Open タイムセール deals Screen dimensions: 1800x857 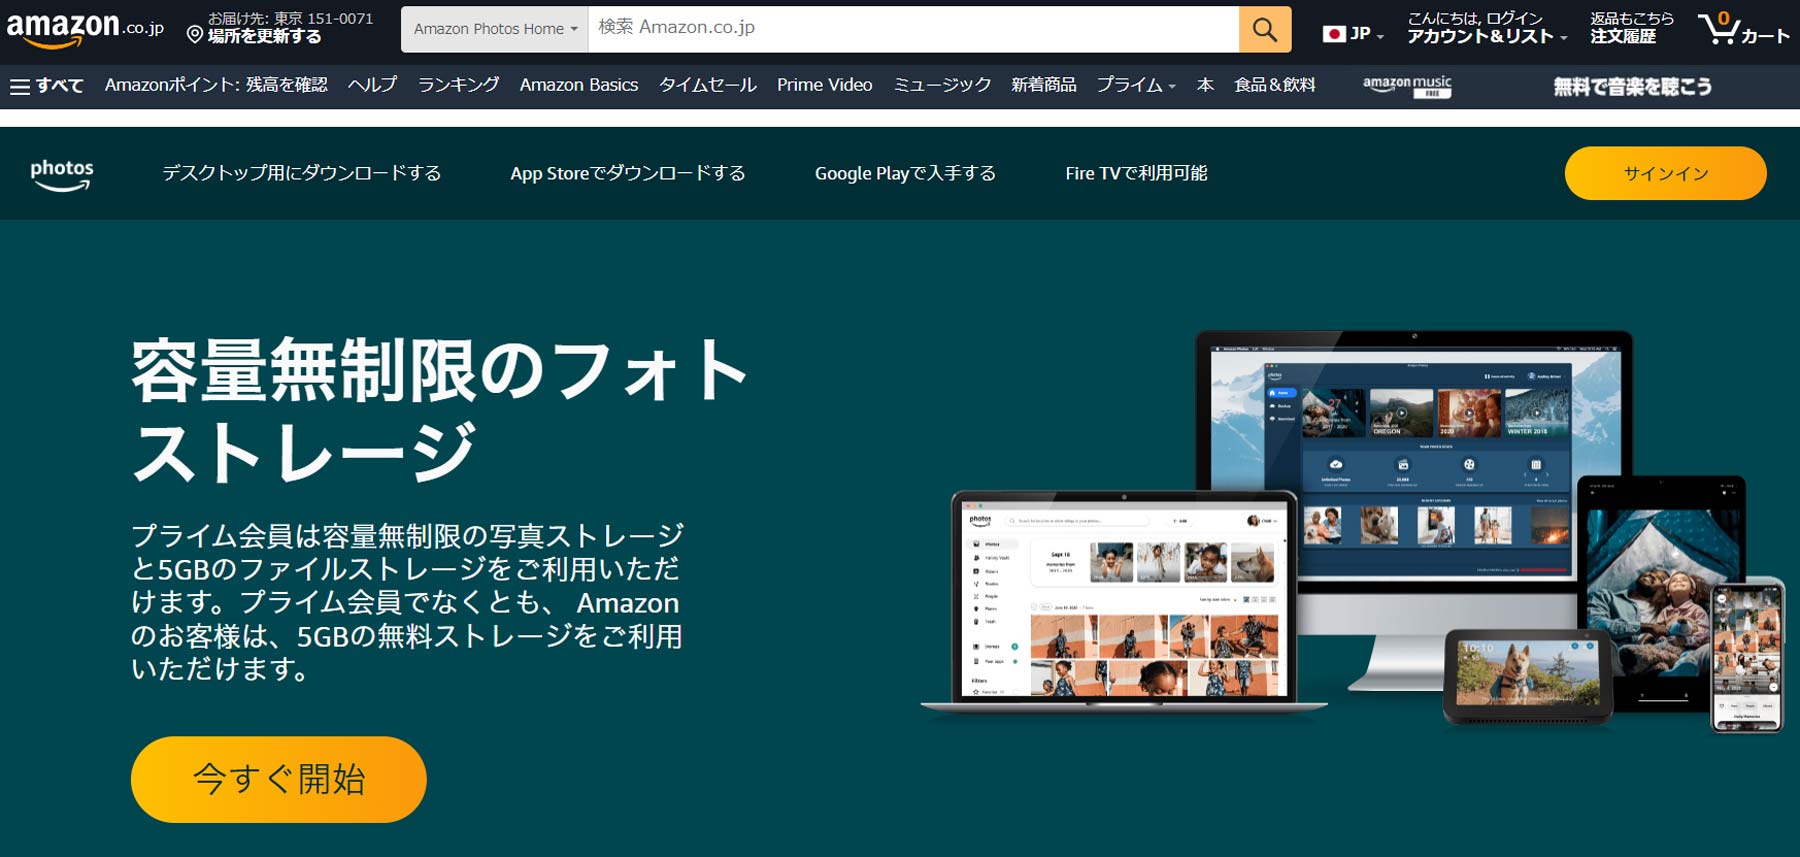[x=707, y=86]
